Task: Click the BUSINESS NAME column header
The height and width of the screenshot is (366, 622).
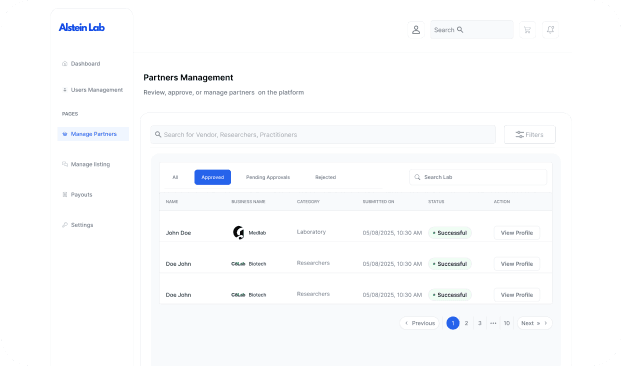Action: [x=248, y=202]
